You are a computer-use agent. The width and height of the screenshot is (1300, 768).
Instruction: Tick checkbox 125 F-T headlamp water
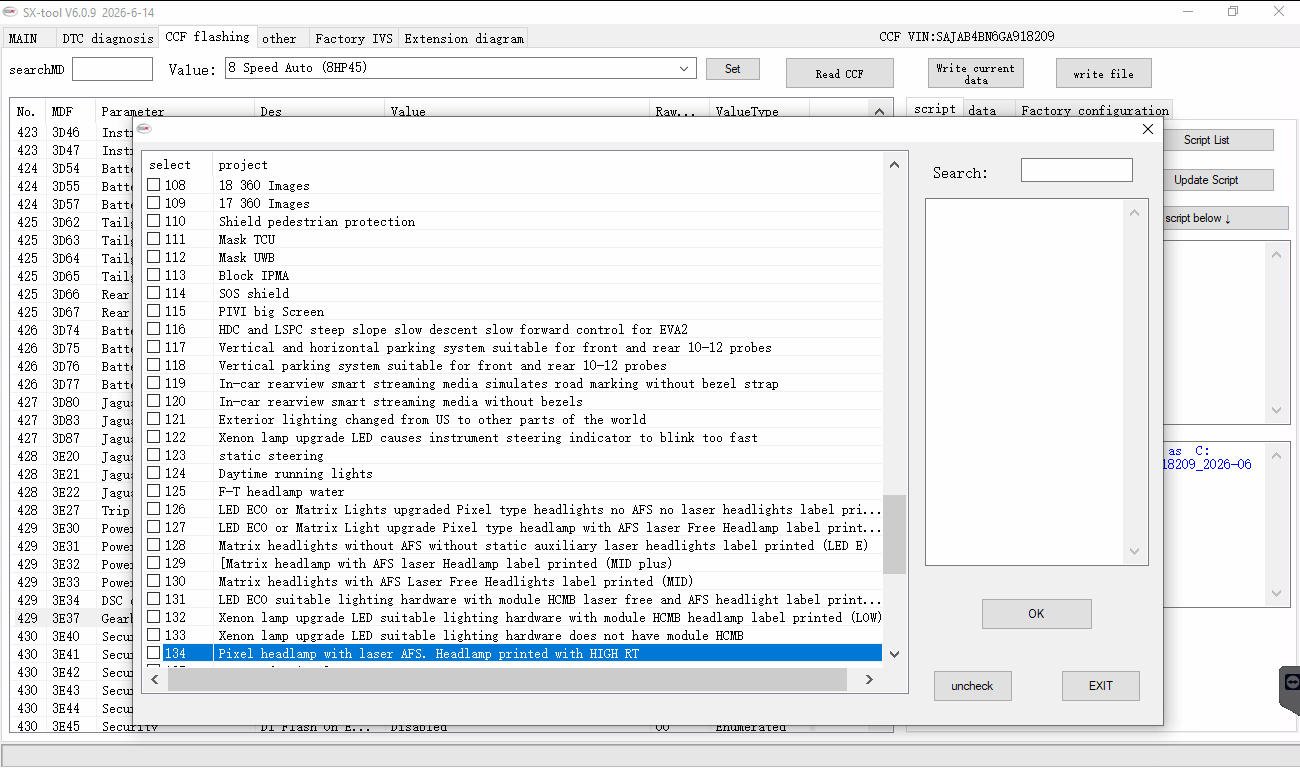pos(154,491)
